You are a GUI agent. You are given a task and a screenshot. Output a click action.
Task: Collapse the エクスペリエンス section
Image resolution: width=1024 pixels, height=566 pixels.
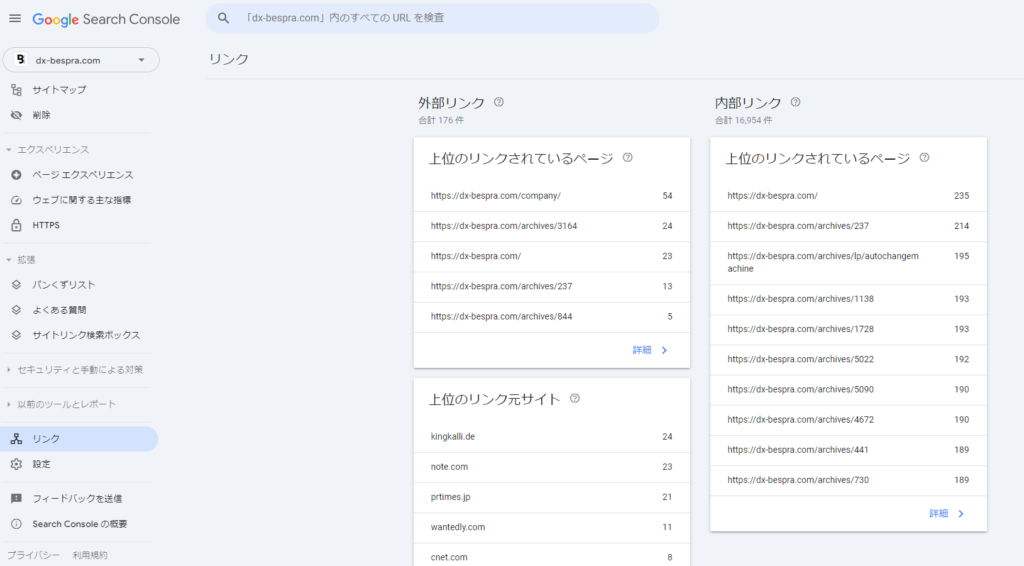(8, 149)
